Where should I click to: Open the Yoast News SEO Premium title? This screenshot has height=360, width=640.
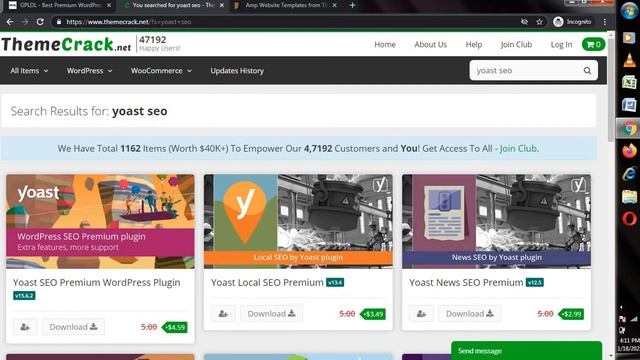pos(466,282)
